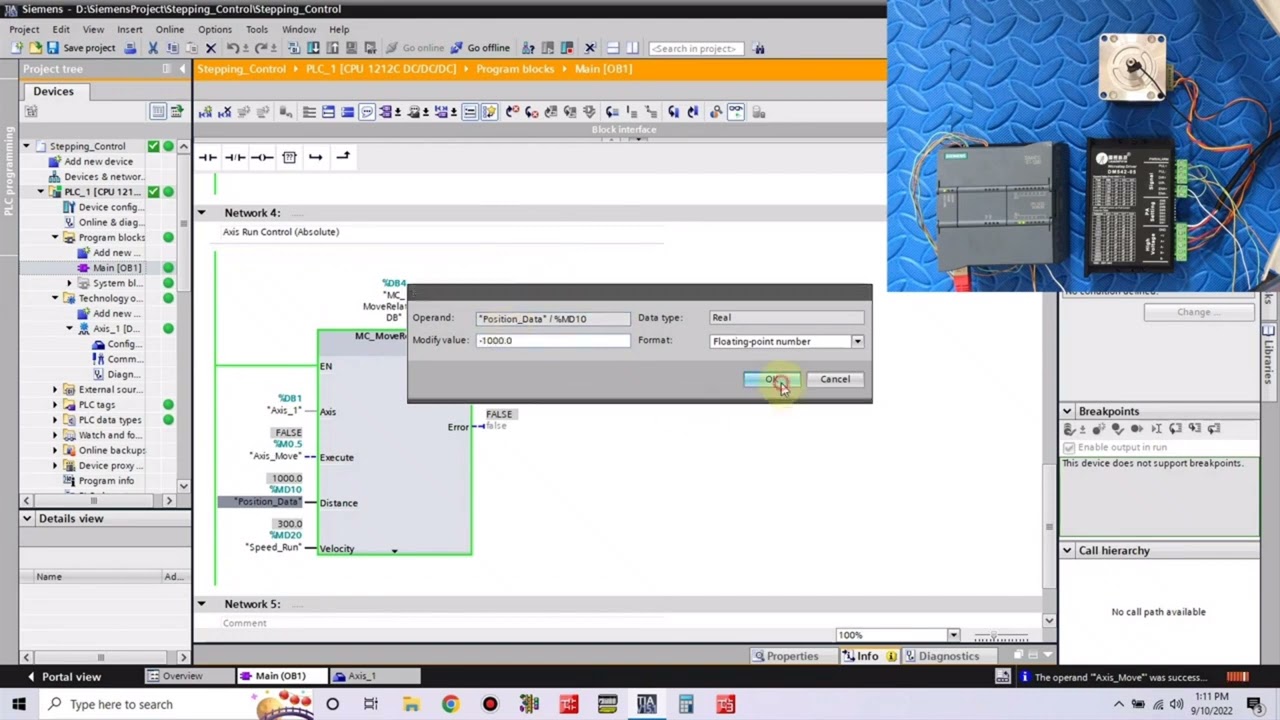Image resolution: width=1280 pixels, height=720 pixels.
Task: Open the Options menu
Action: [214, 29]
